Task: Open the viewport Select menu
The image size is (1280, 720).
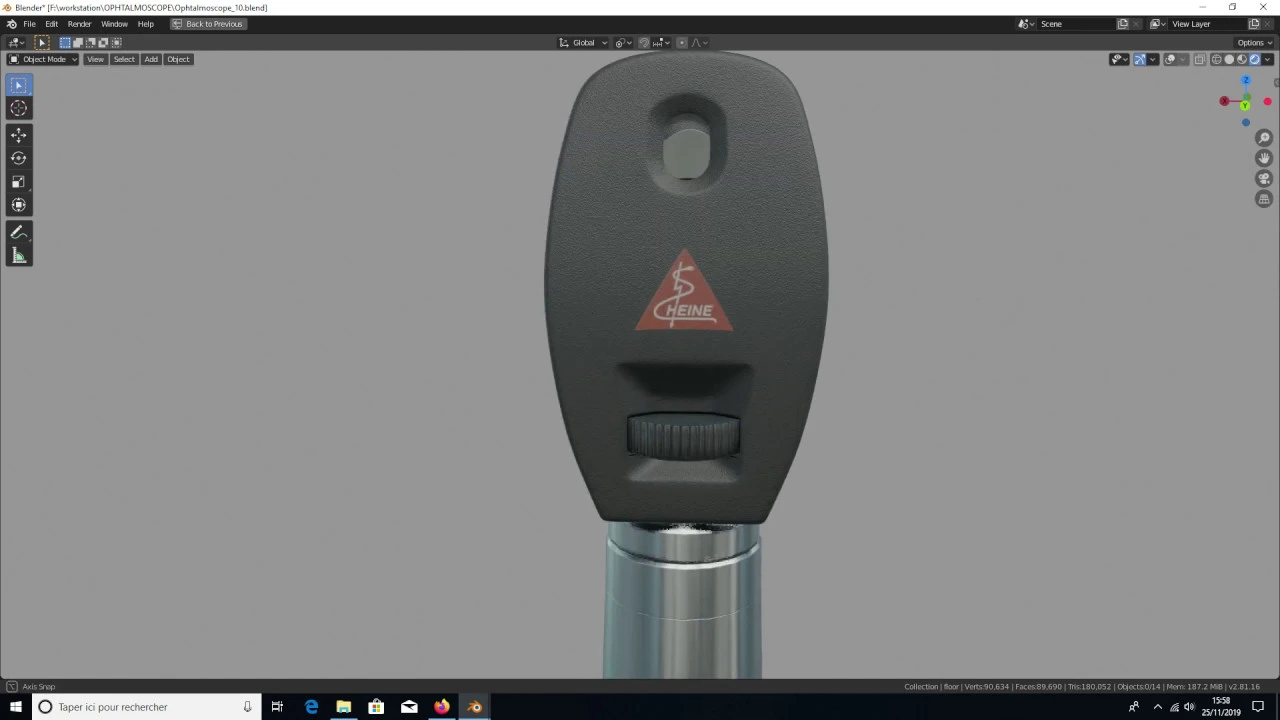Action: pos(124,59)
